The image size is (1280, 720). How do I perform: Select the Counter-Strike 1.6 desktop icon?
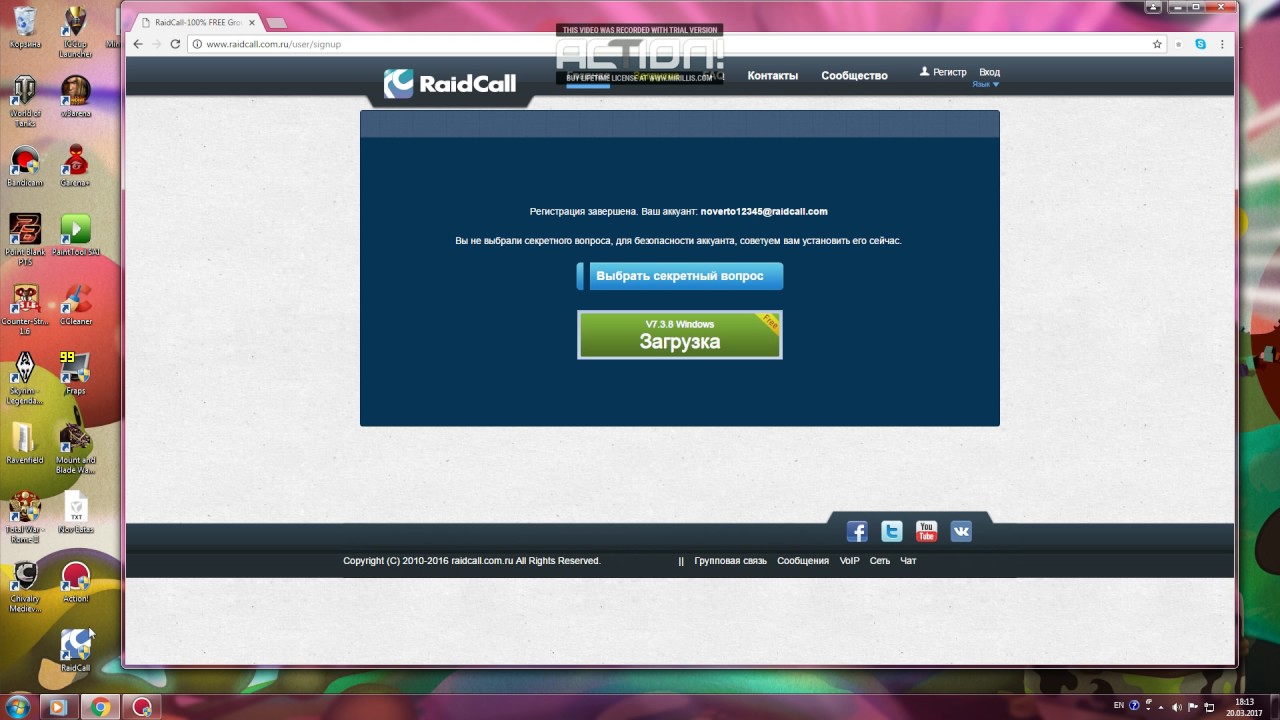click(x=25, y=308)
